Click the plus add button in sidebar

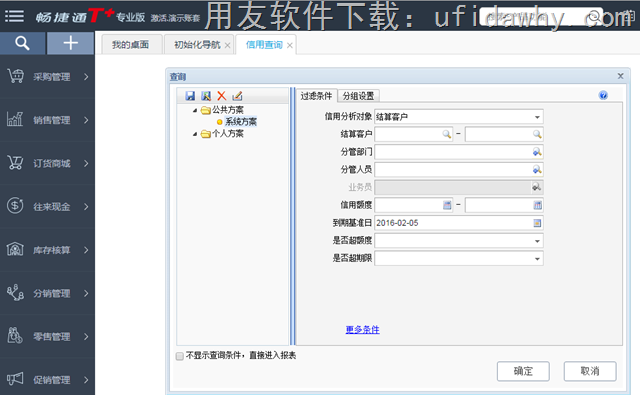71,43
